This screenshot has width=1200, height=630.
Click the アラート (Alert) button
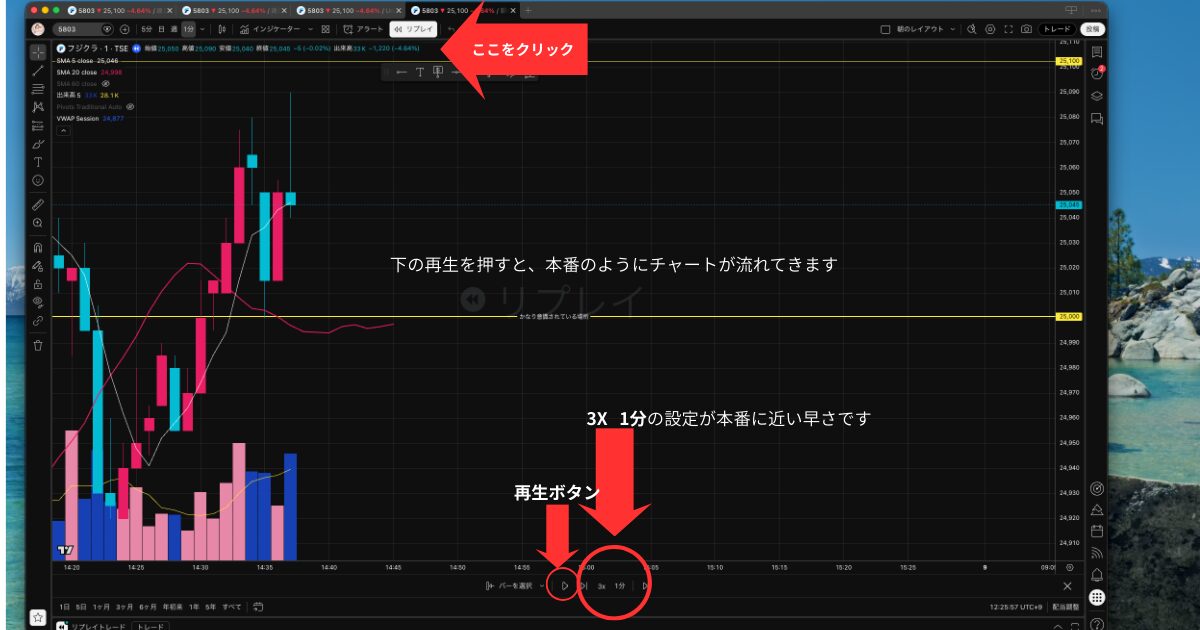(363, 29)
